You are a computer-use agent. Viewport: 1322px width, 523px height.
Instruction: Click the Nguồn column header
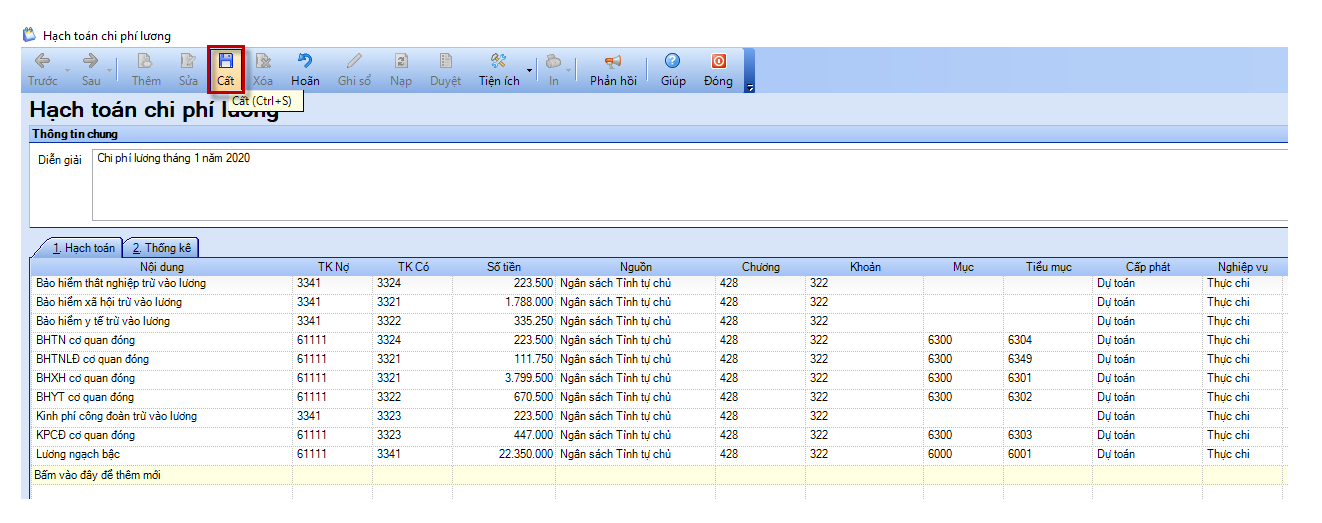pyautogui.click(x=636, y=267)
